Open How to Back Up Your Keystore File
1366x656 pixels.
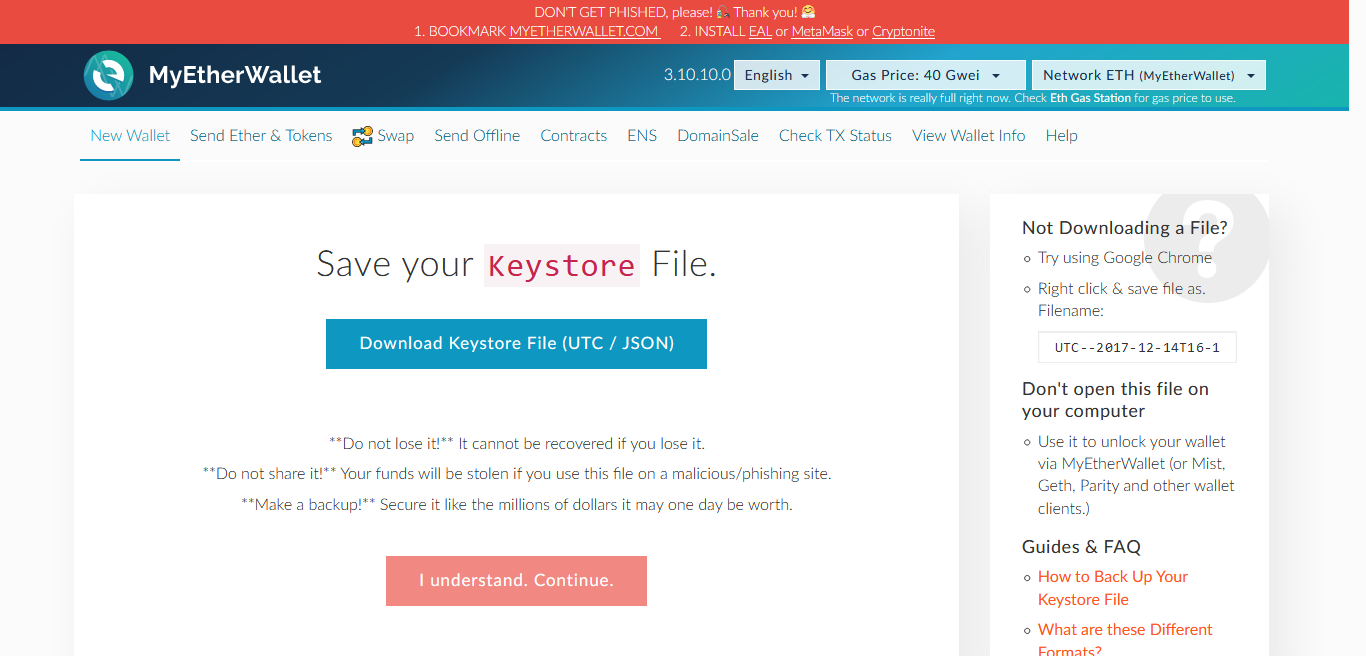tap(1113, 588)
